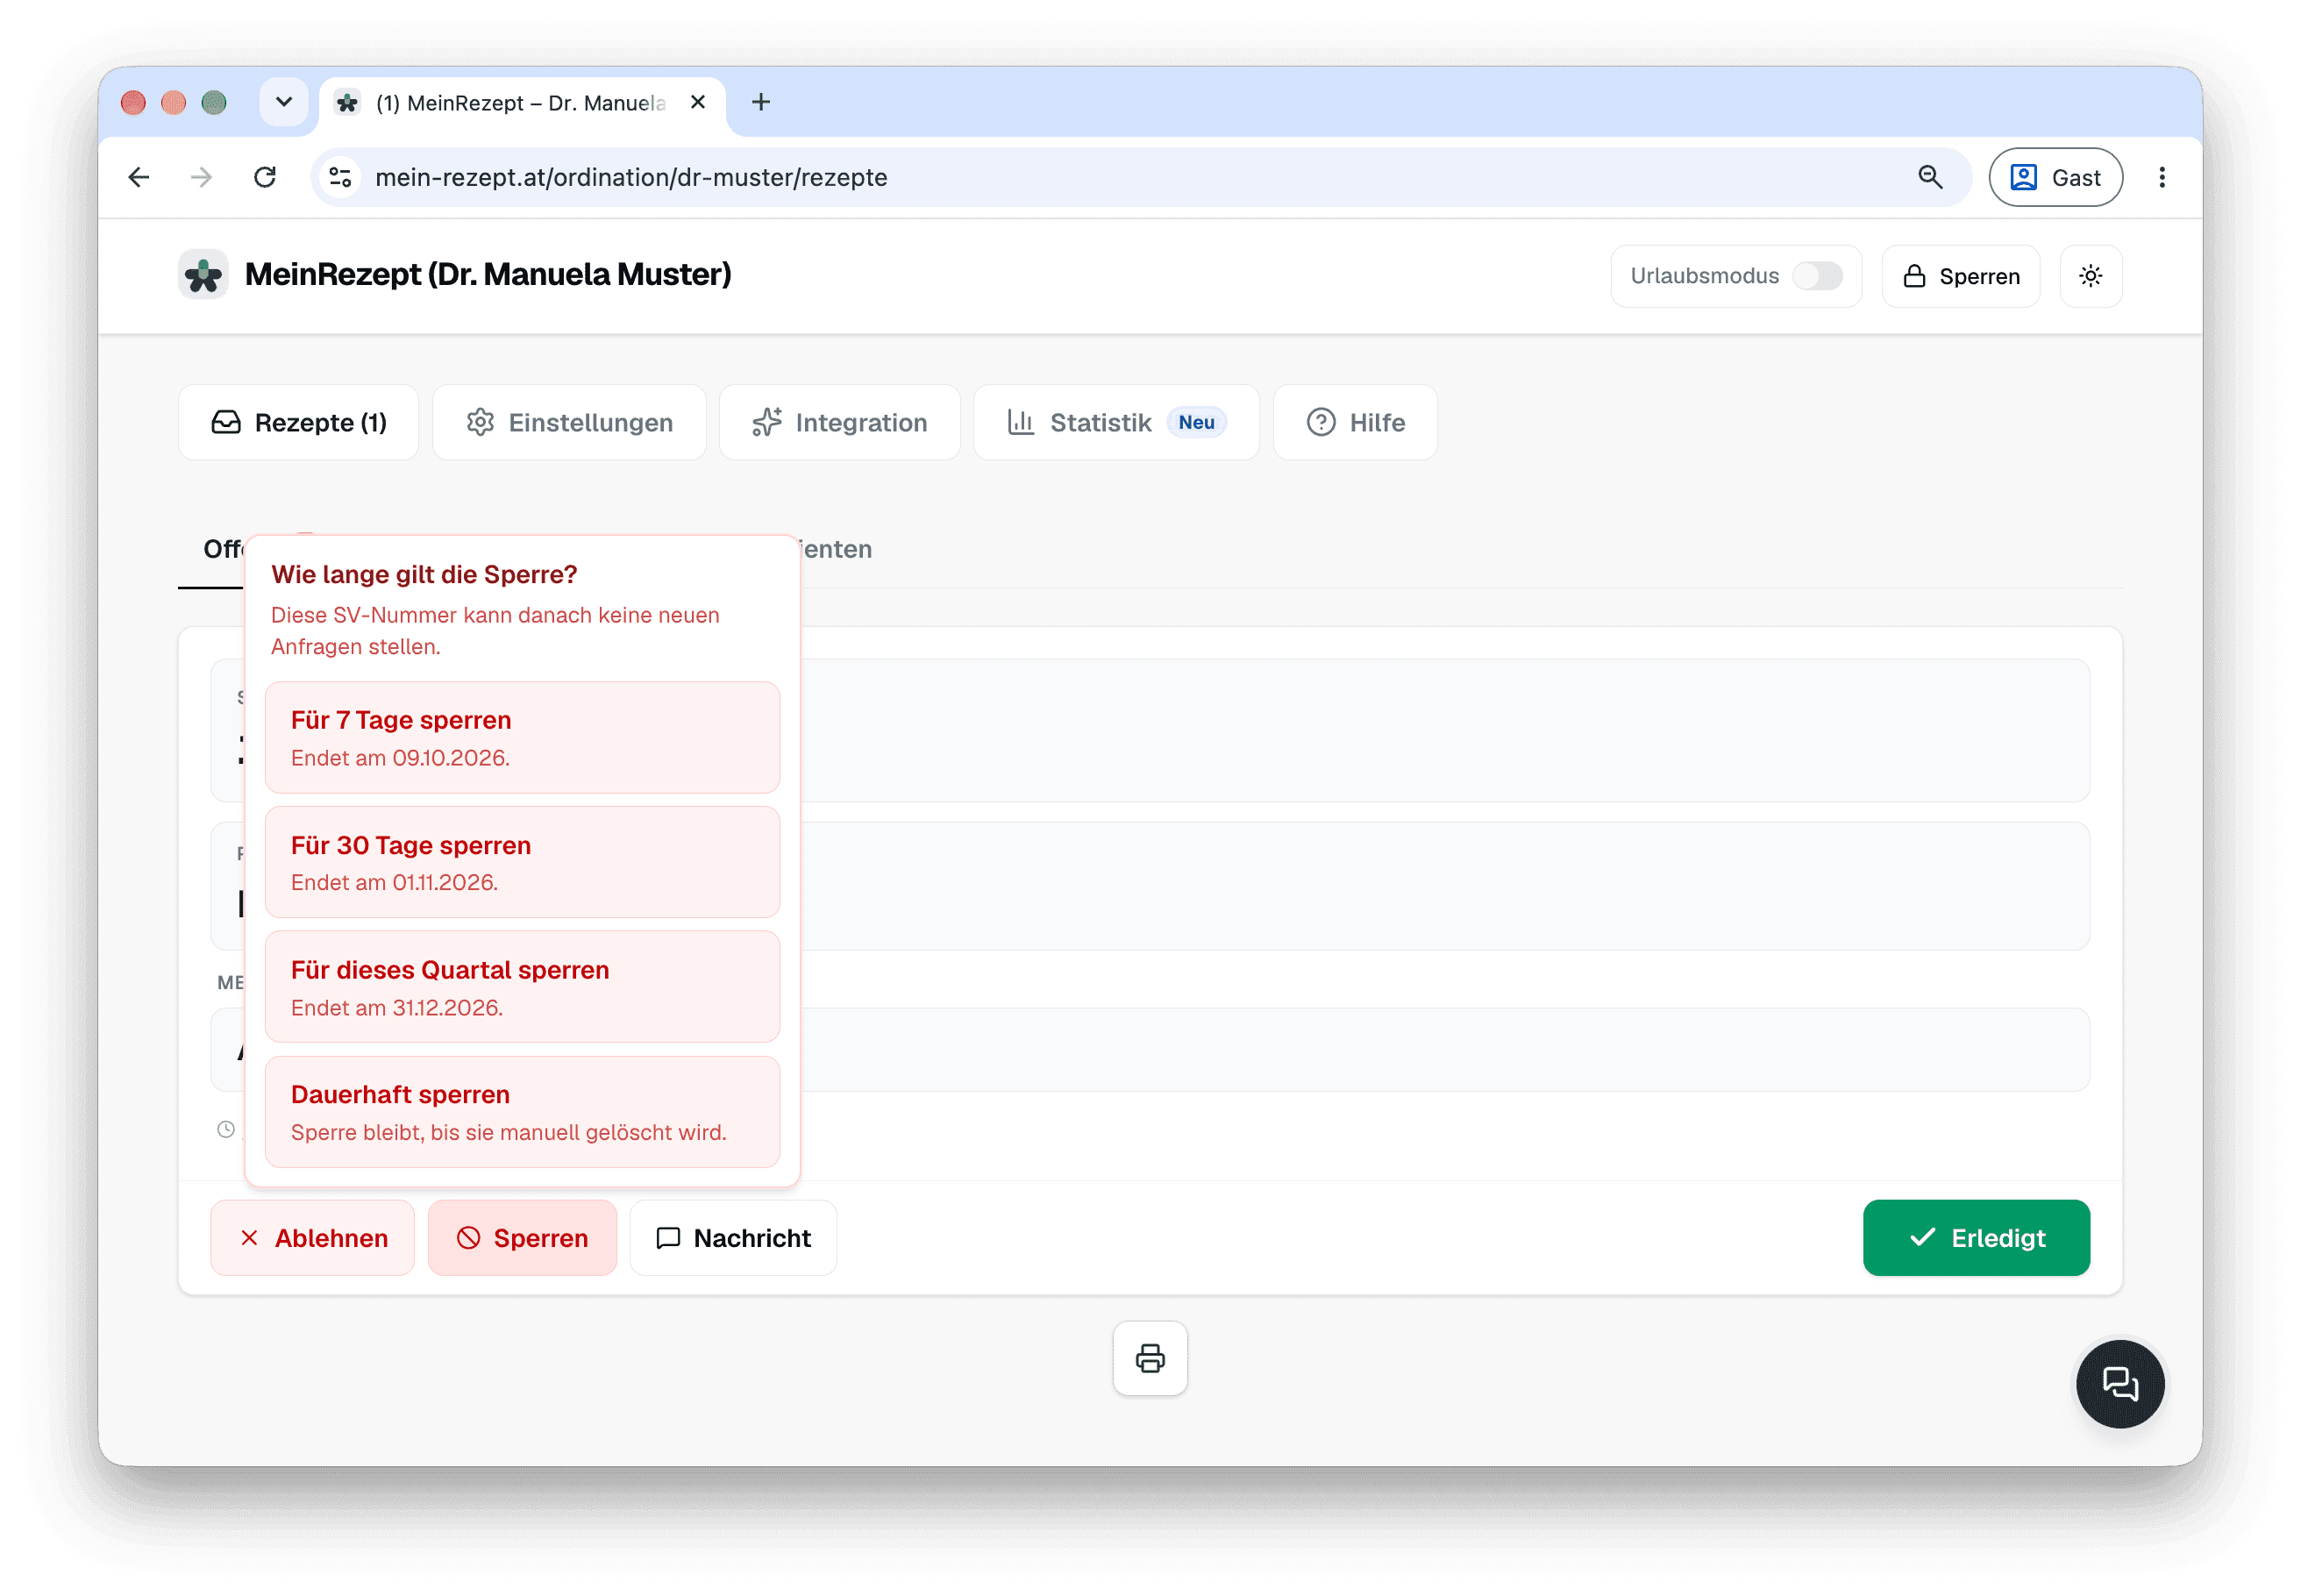This screenshot has height=1596, width=2301.
Task: Open the Einstellungen tab
Action: click(x=569, y=422)
